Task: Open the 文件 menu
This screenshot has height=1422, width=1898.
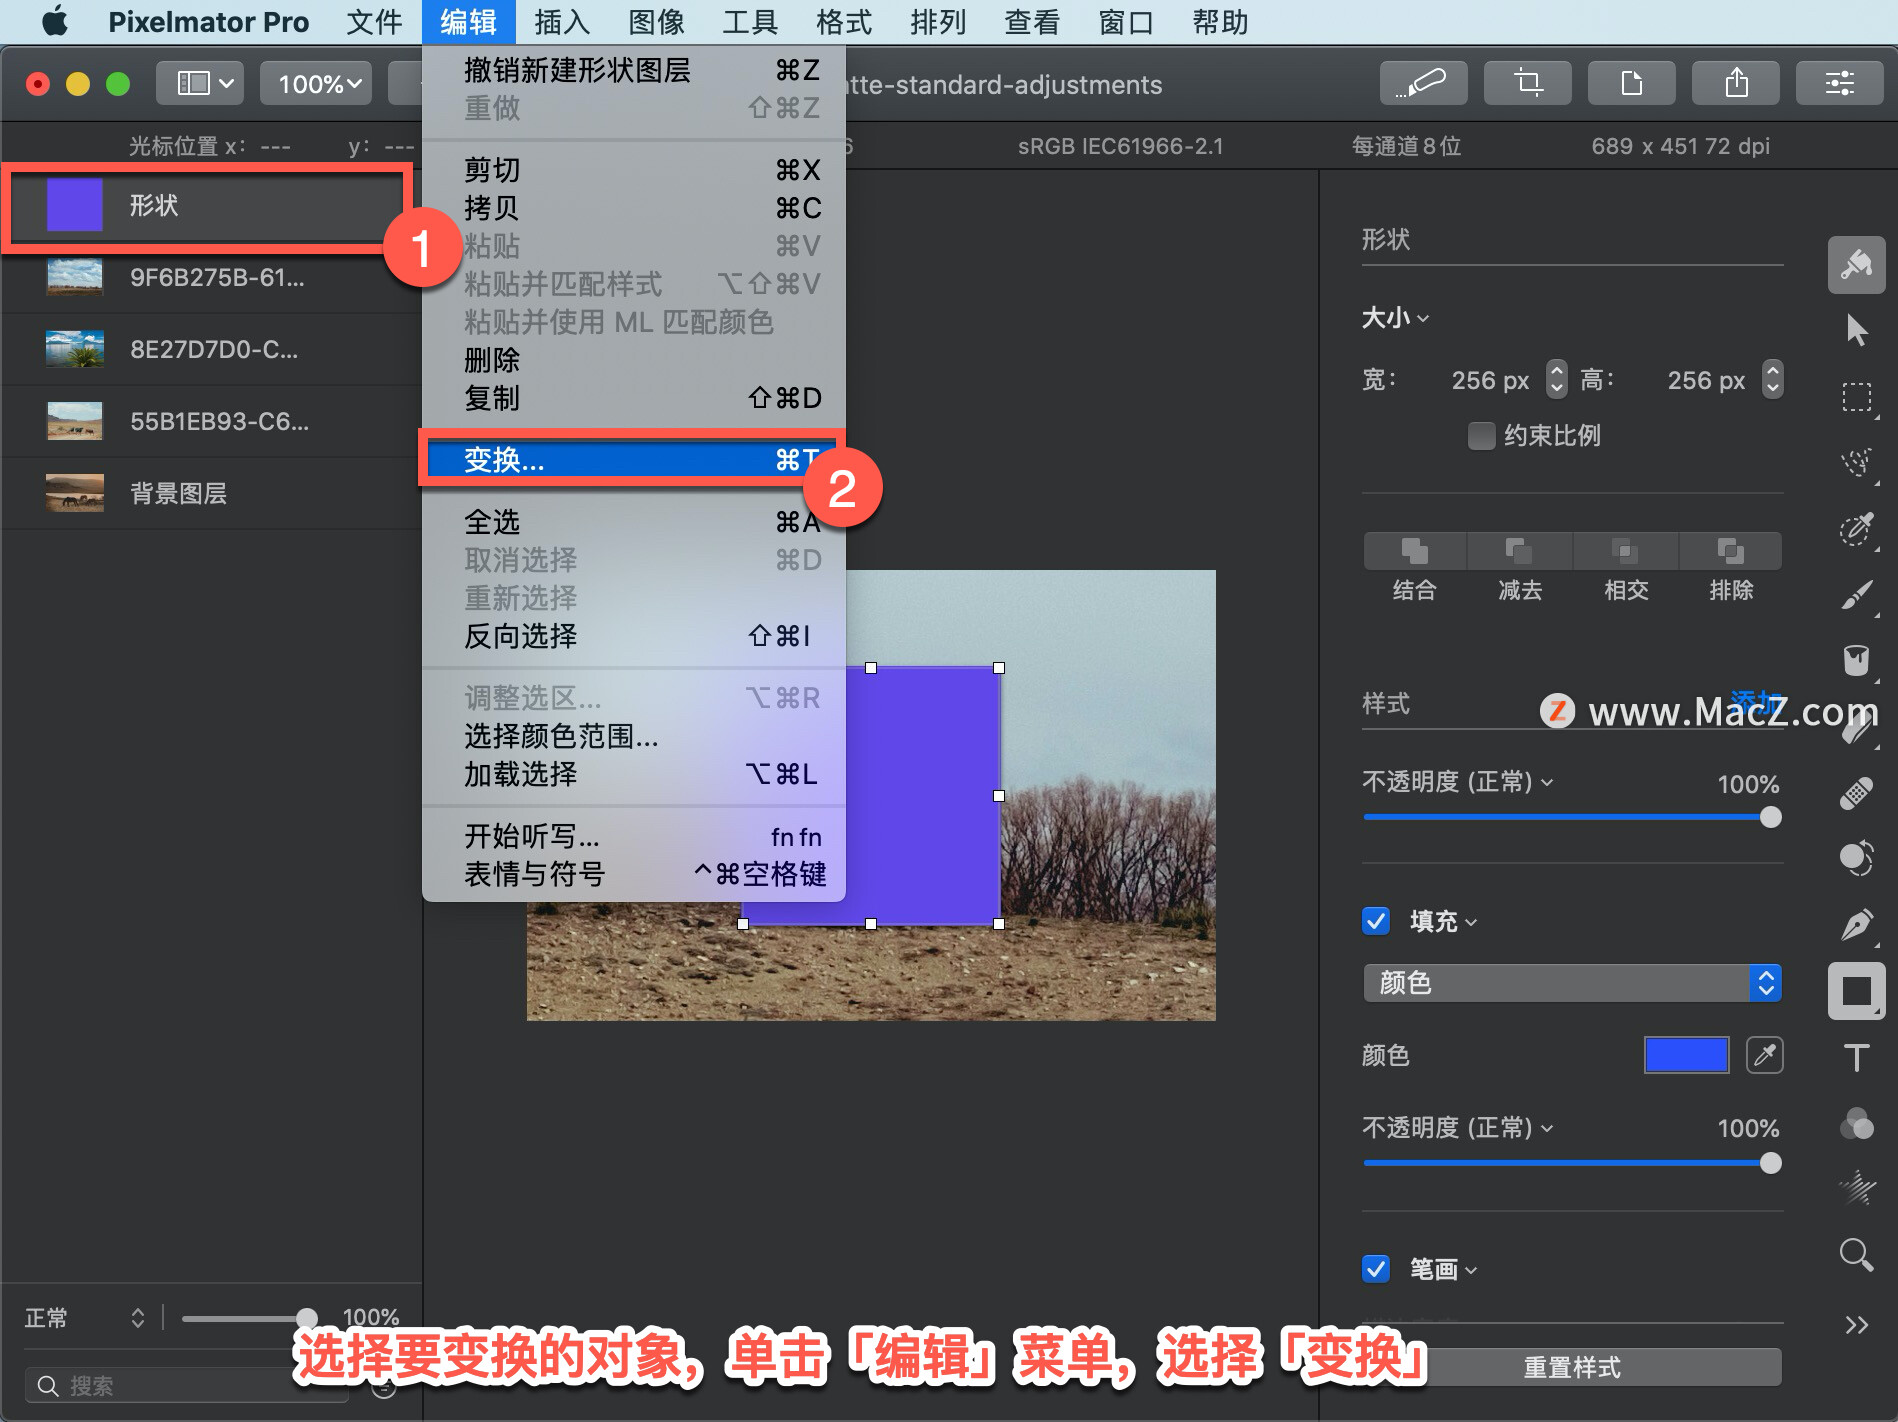Action: 374,21
